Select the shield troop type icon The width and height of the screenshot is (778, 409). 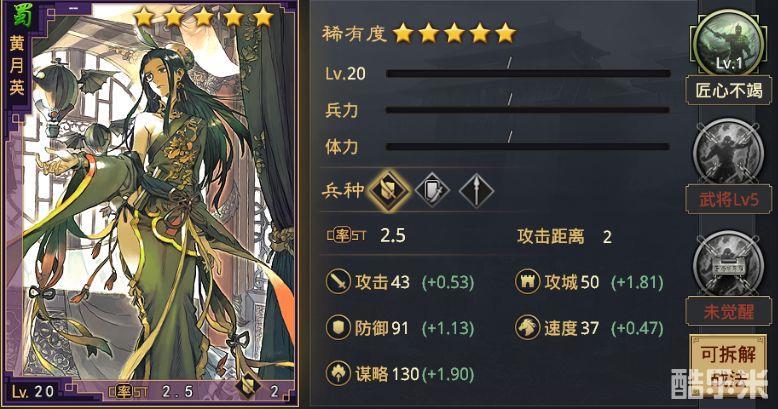click(x=389, y=191)
